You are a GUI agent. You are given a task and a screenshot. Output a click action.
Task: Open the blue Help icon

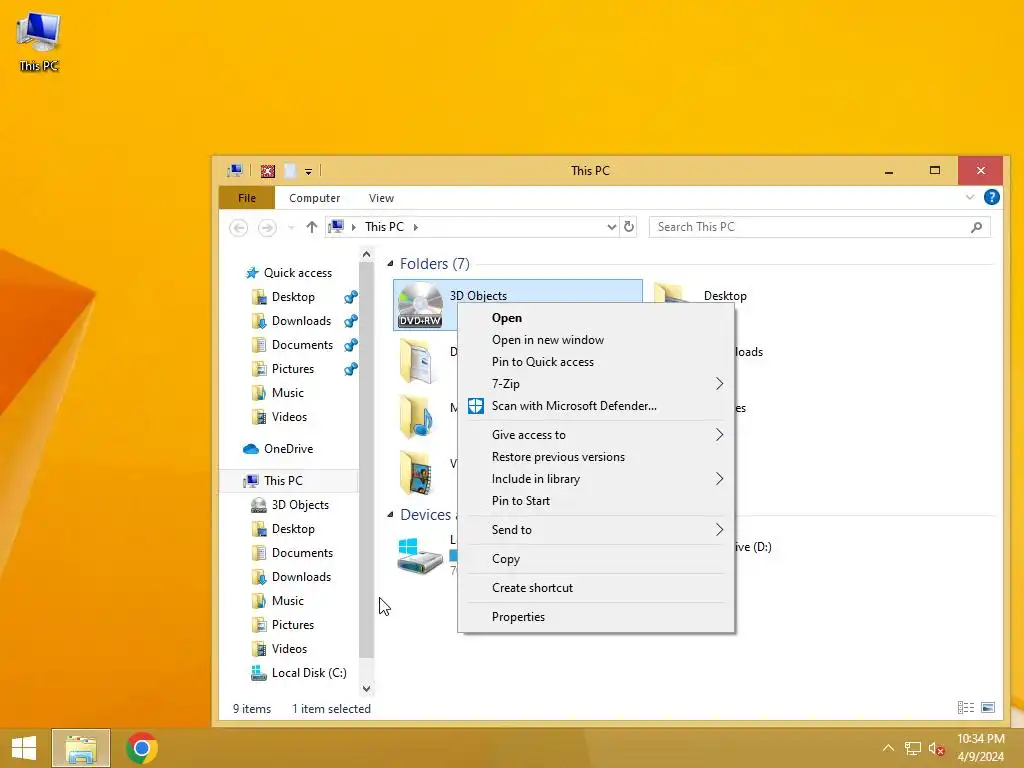(x=991, y=197)
